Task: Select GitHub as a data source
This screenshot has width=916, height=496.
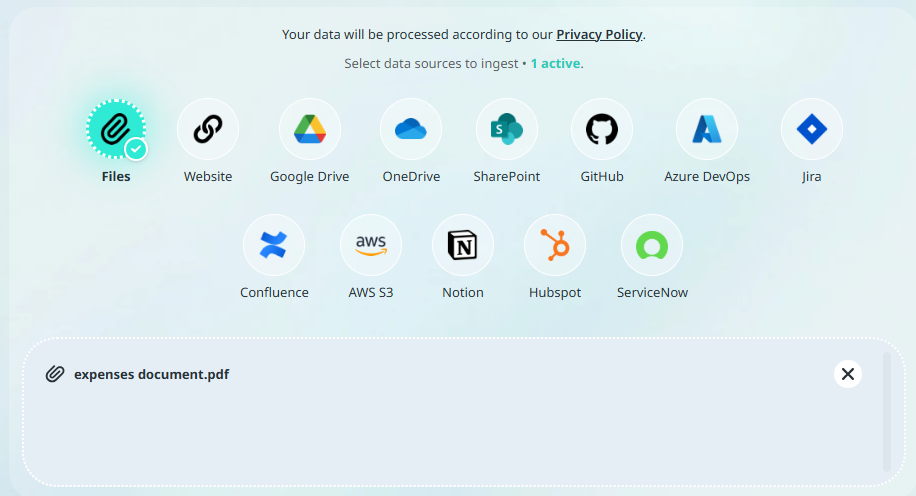Action: coord(602,129)
